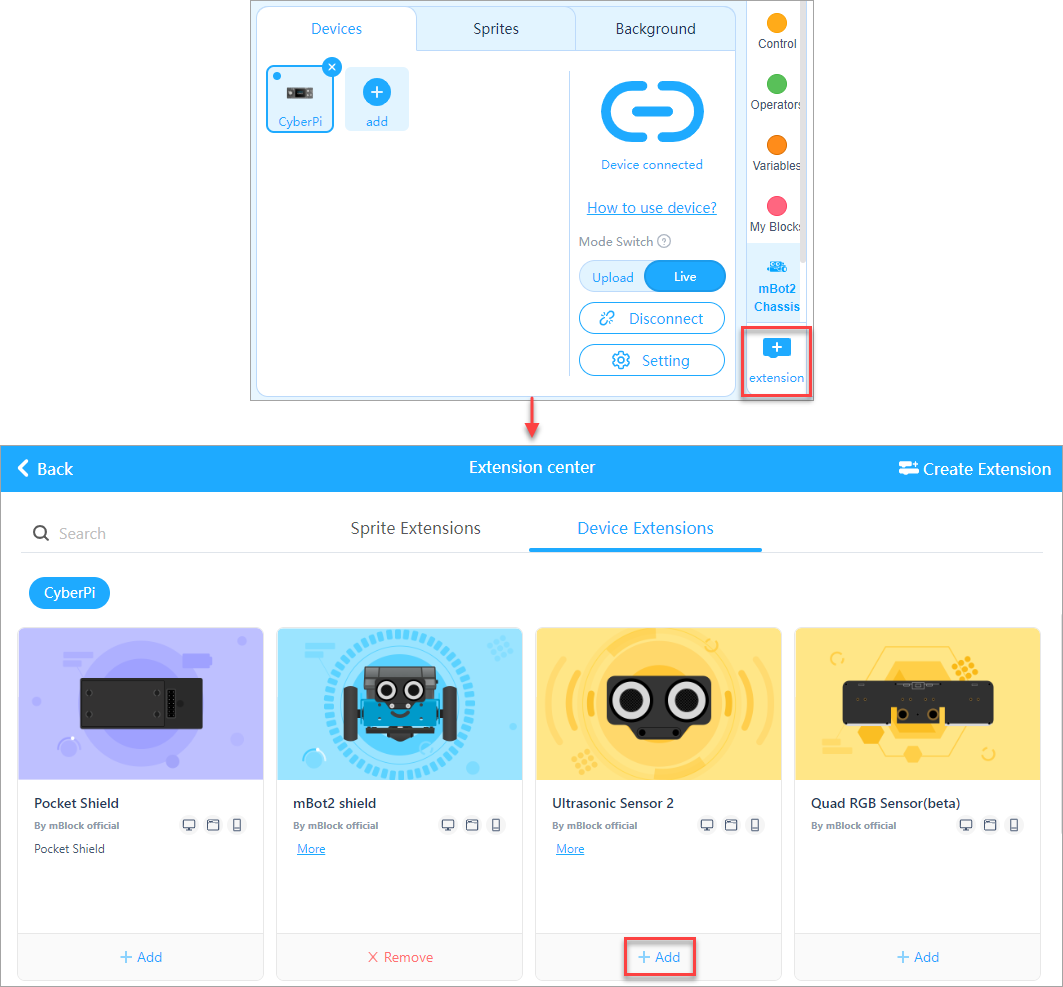The image size is (1063, 987).
Task: Expand More under Ultrasonic Sensor 2
Action: pyautogui.click(x=570, y=849)
